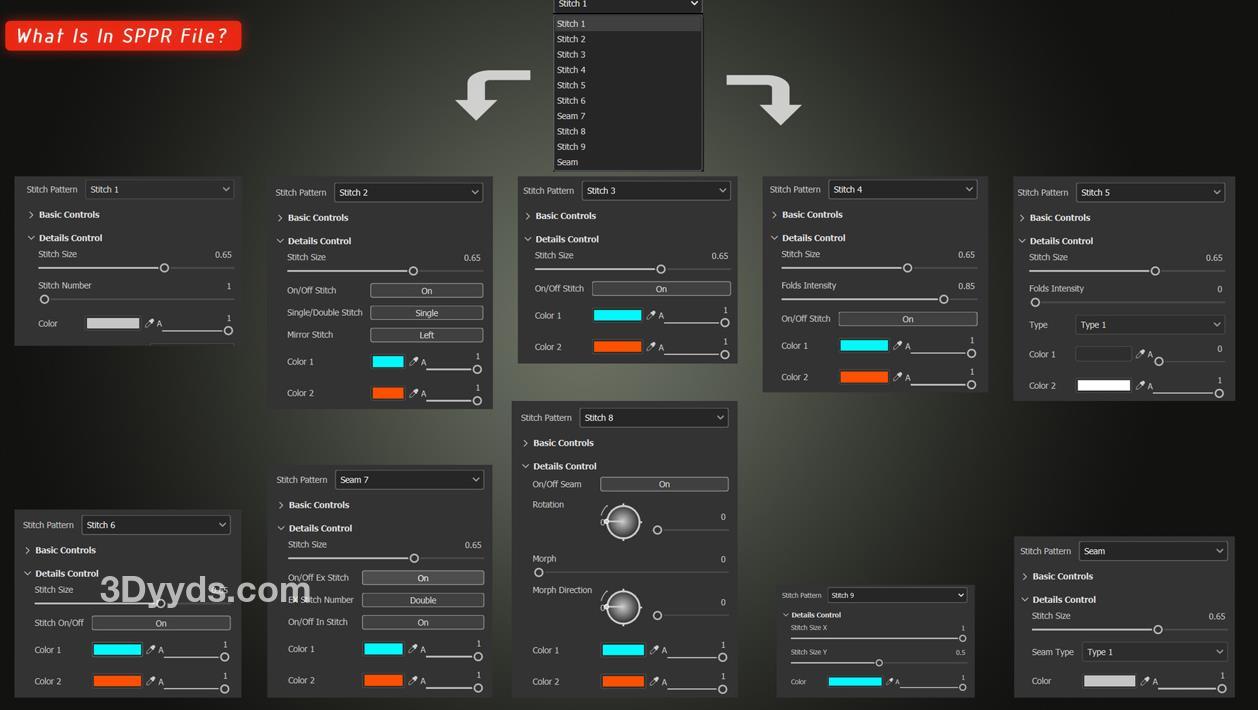This screenshot has height=710, width=1258.
Task: Click Color 2 eyedropper in Stitch 3 panel
Action: tap(652, 346)
